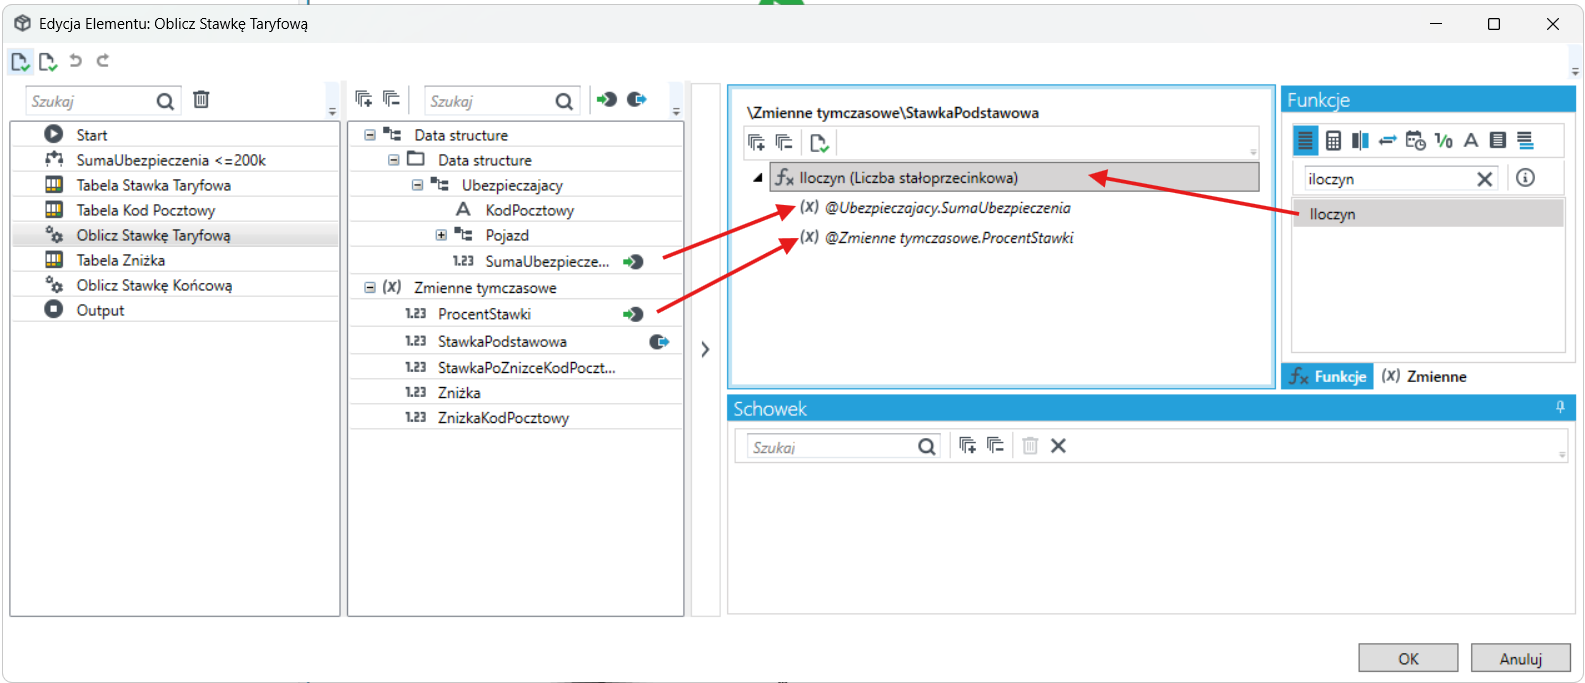Click the chevron arrow beside the data tree panel
This screenshot has width=1585, height=683.
tap(705, 349)
